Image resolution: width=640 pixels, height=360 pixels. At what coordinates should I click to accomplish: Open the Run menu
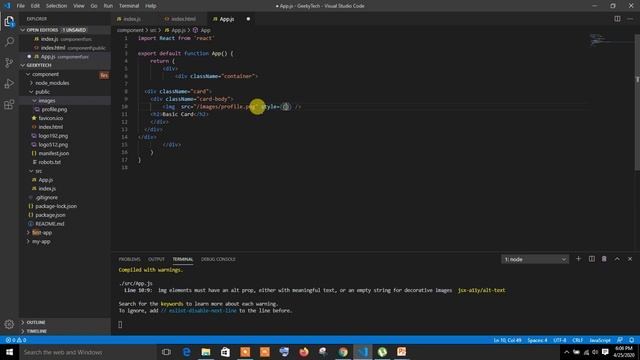tap(108, 6)
